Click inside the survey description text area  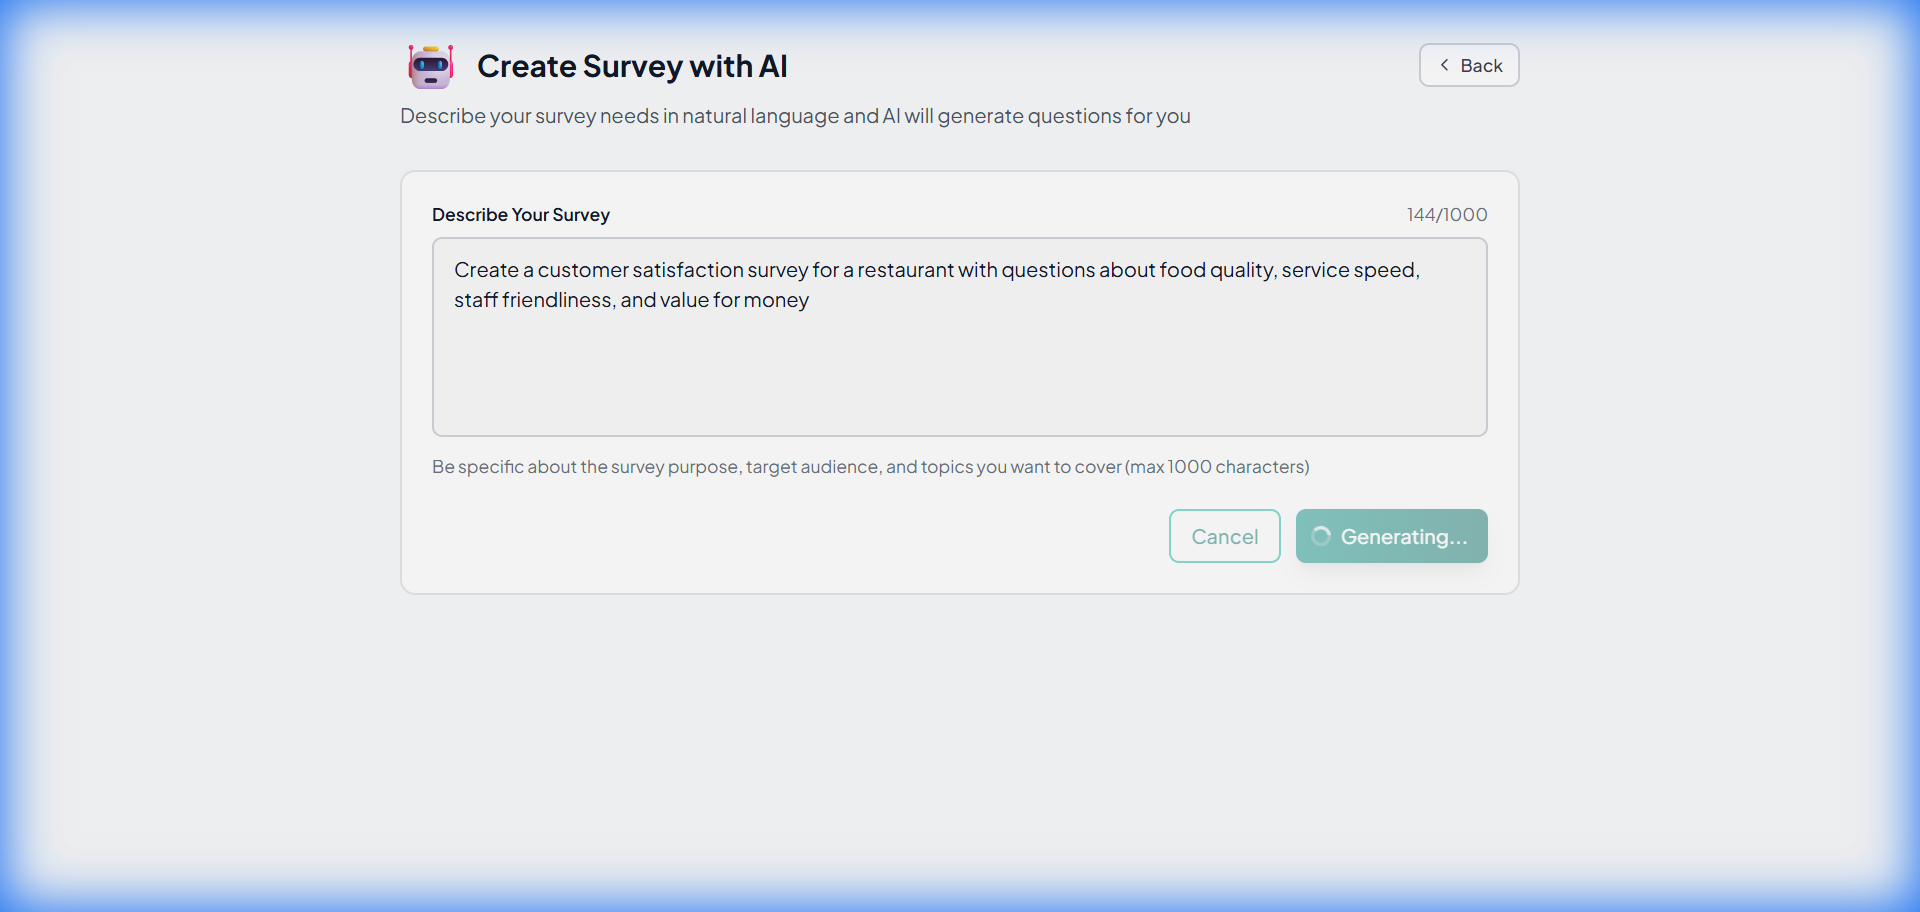(959, 370)
